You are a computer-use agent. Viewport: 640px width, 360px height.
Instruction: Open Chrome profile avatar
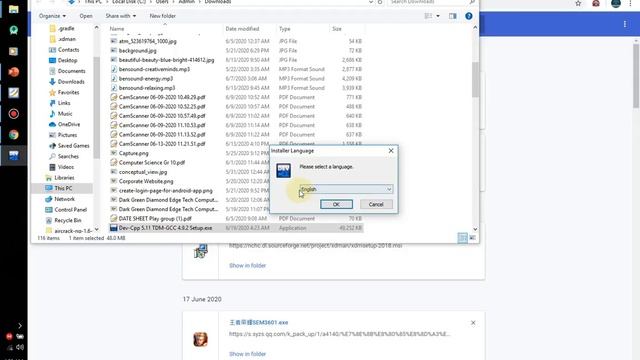point(616,3)
